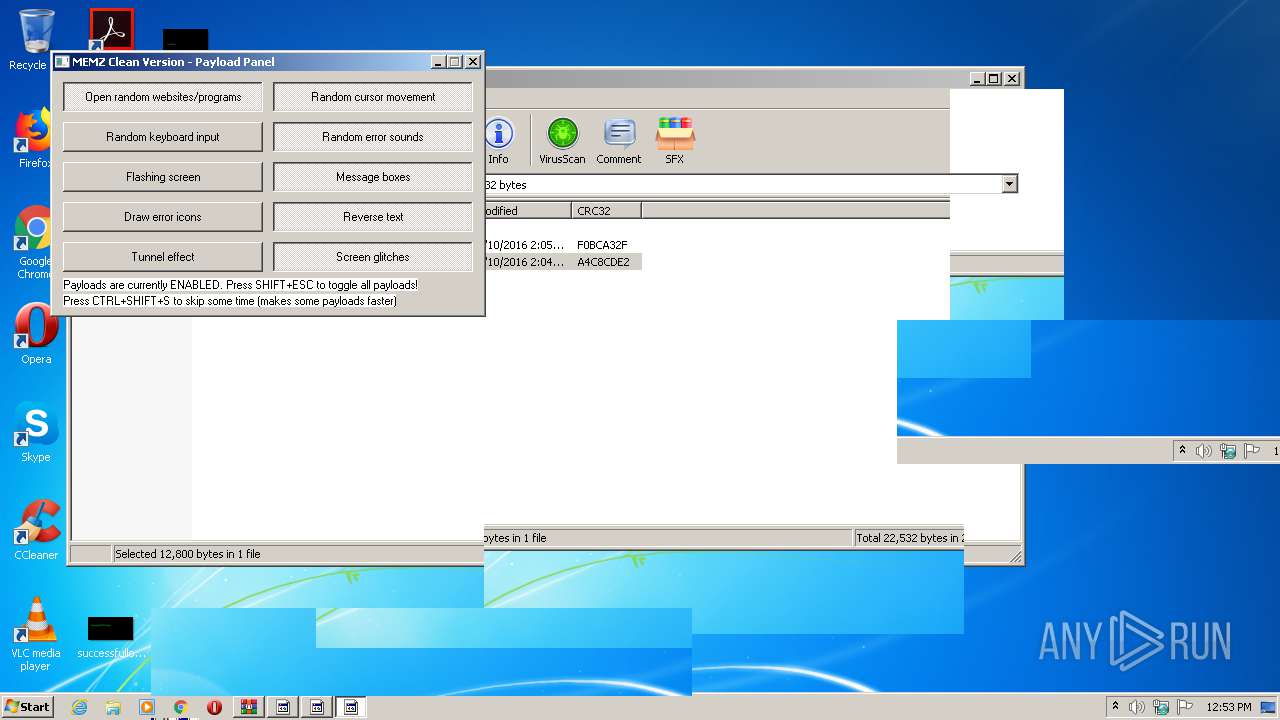Click the Info icon in WinRAR toolbar
Screen dimensions: 1280x720
coord(499,141)
